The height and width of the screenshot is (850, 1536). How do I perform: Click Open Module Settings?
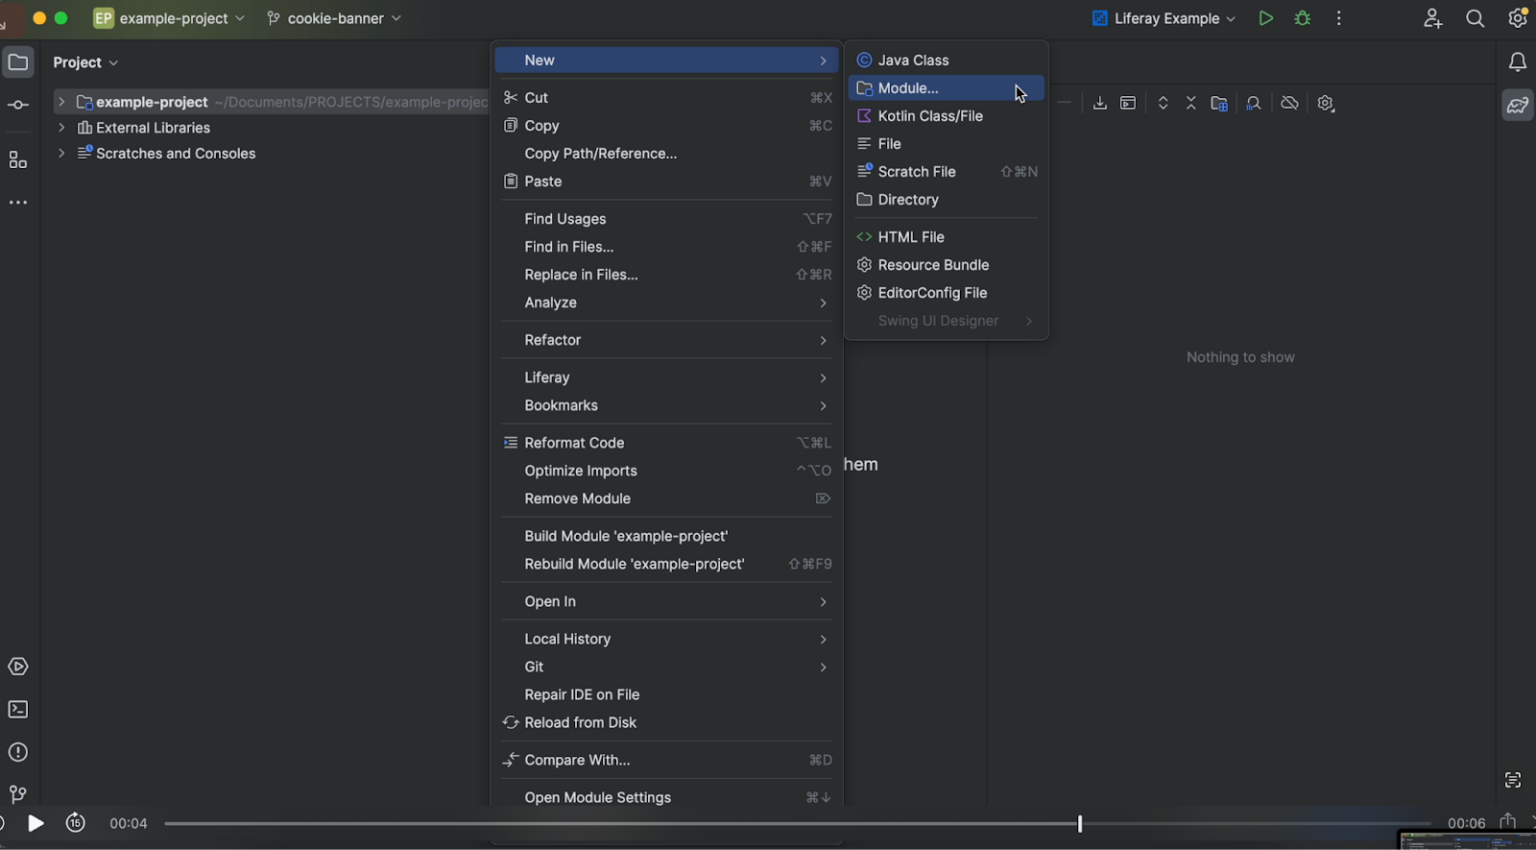click(x=598, y=797)
